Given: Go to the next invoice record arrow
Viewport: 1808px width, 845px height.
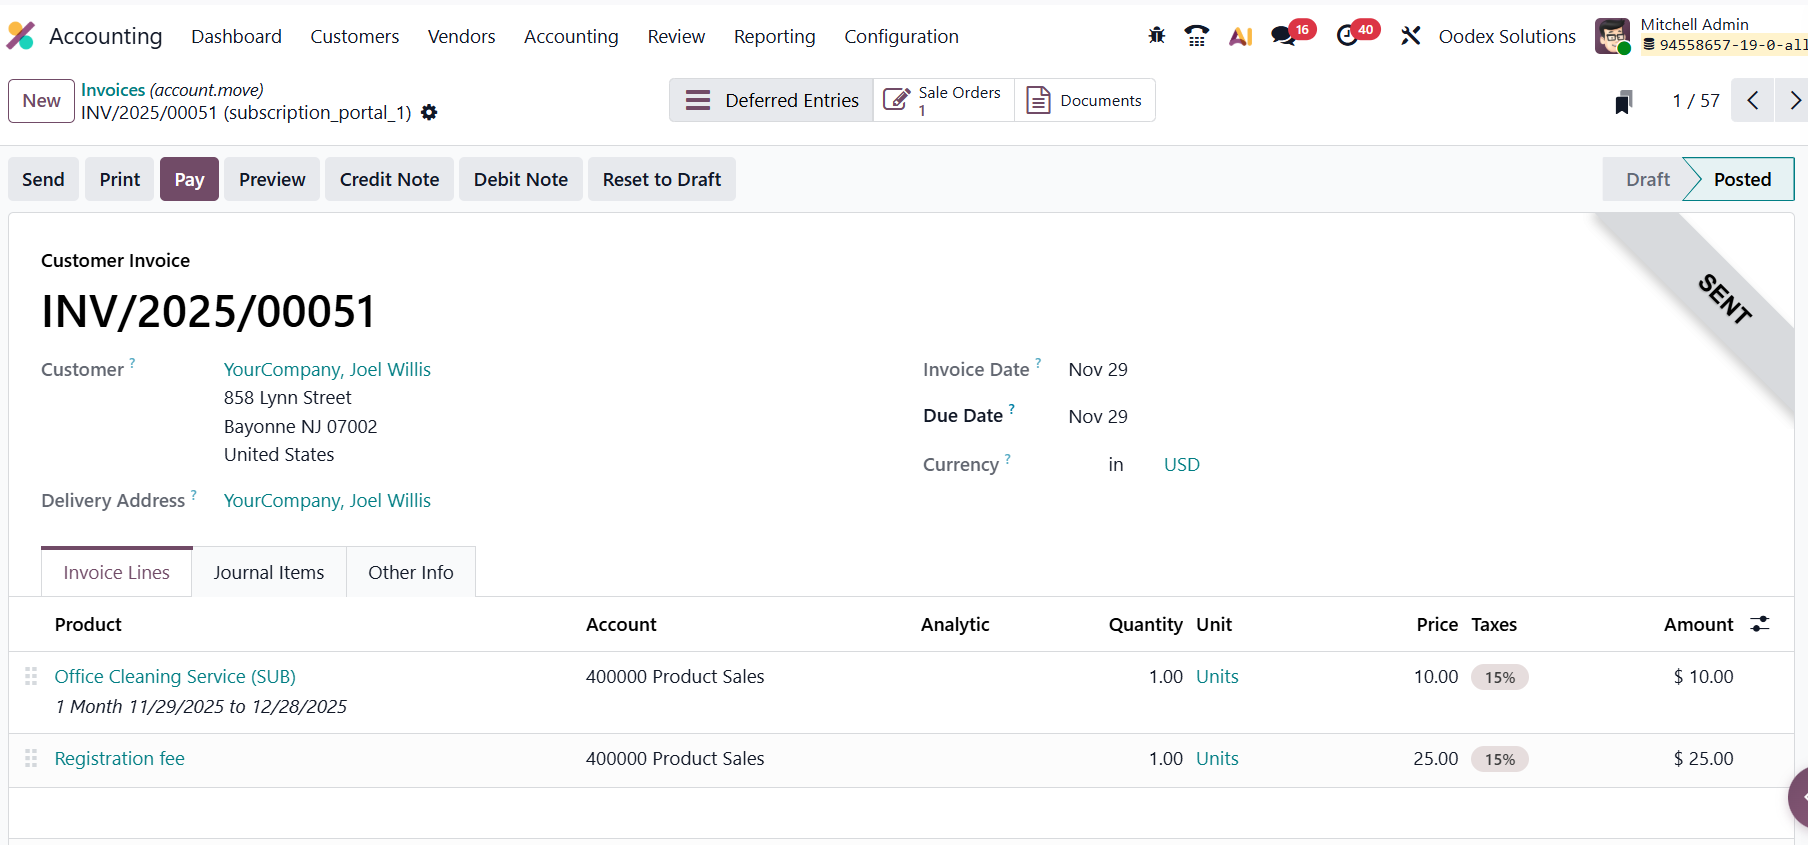Looking at the screenshot, I should pos(1794,101).
